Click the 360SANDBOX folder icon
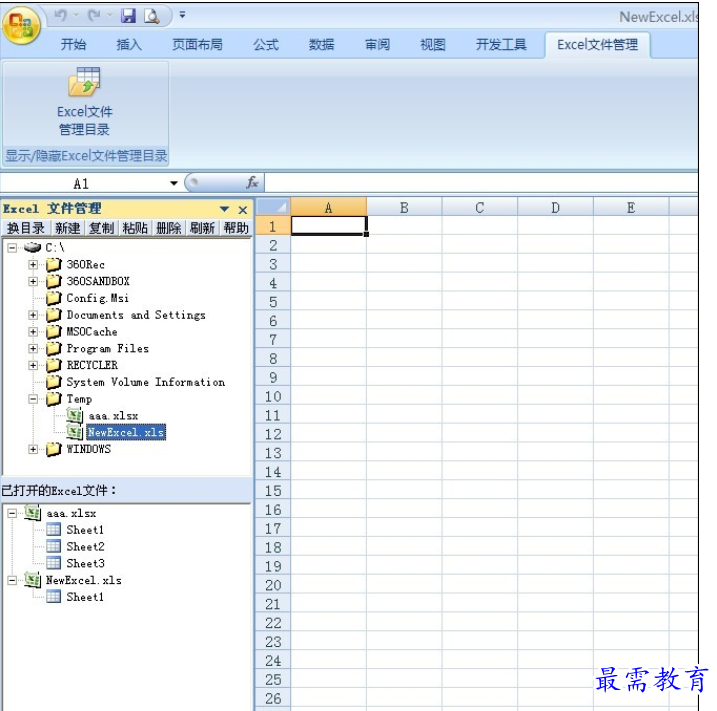 point(54,281)
